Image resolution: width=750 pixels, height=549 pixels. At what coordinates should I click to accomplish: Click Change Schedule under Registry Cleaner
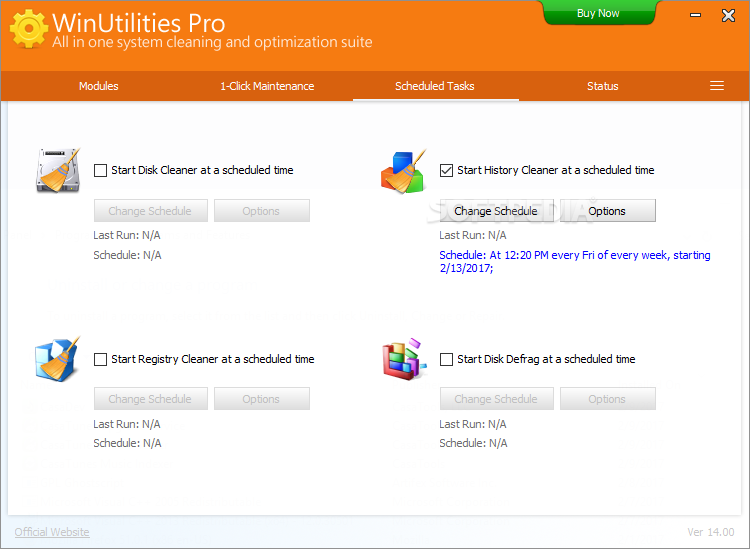point(151,399)
